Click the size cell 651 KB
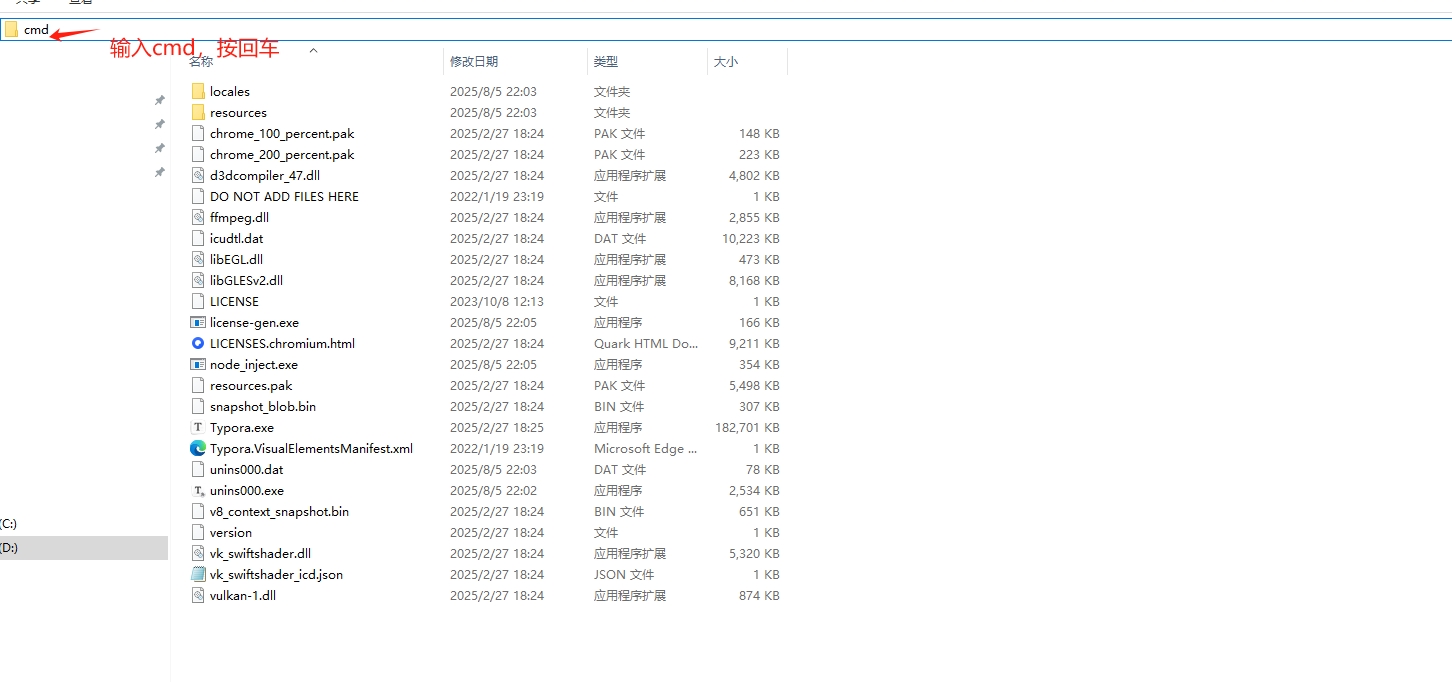The height and width of the screenshot is (682, 1452). 759,512
